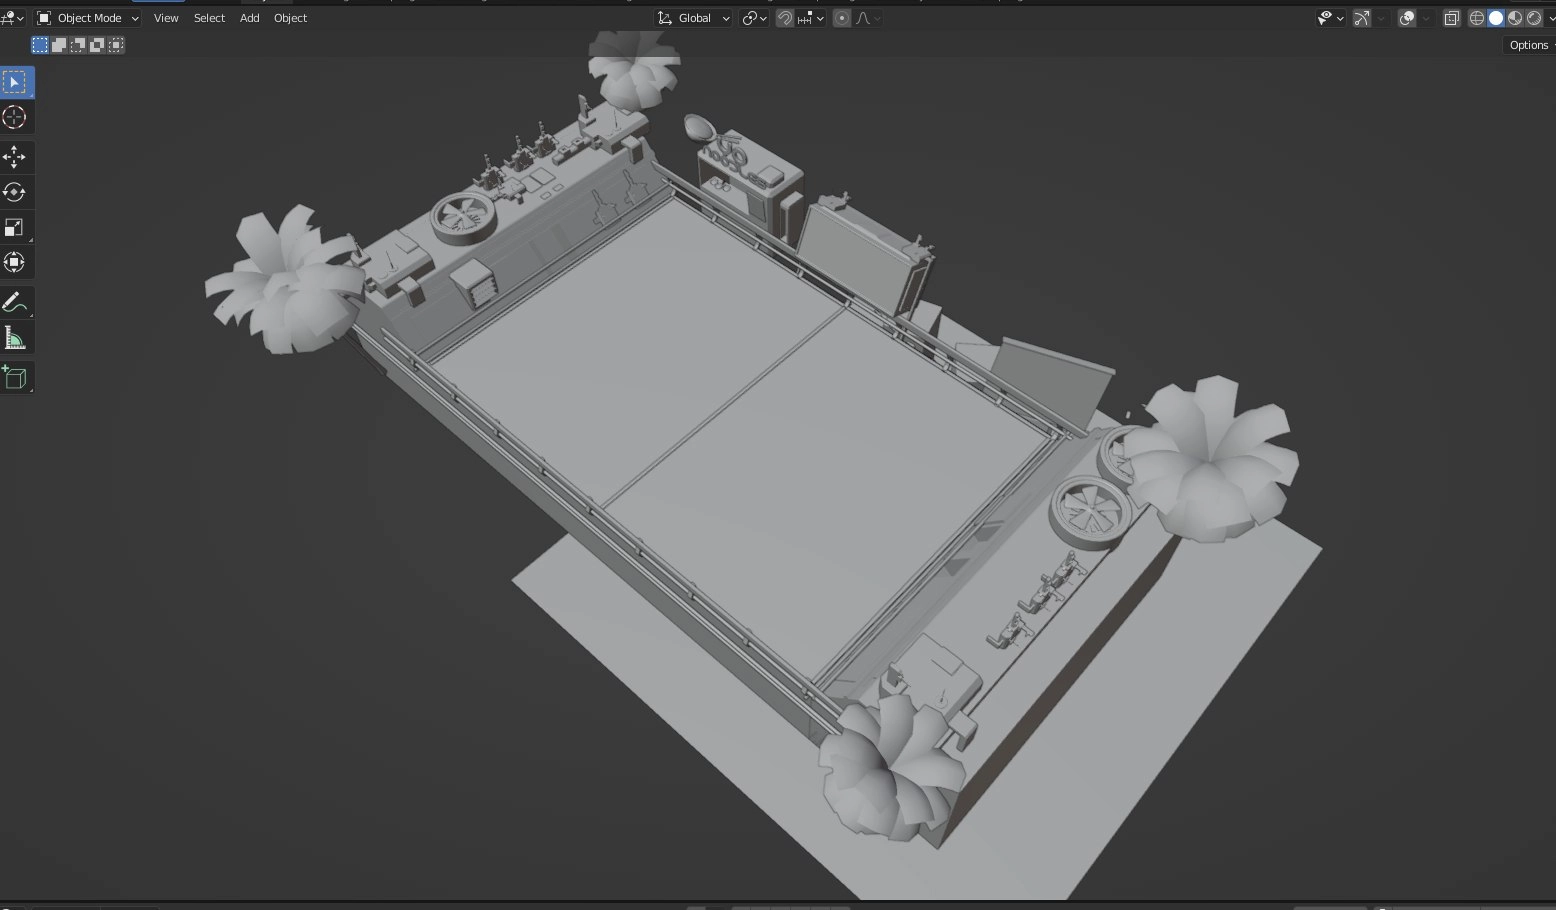This screenshot has height=910, width=1556.
Task: Click the palm tree model at right
Action: (1210, 460)
